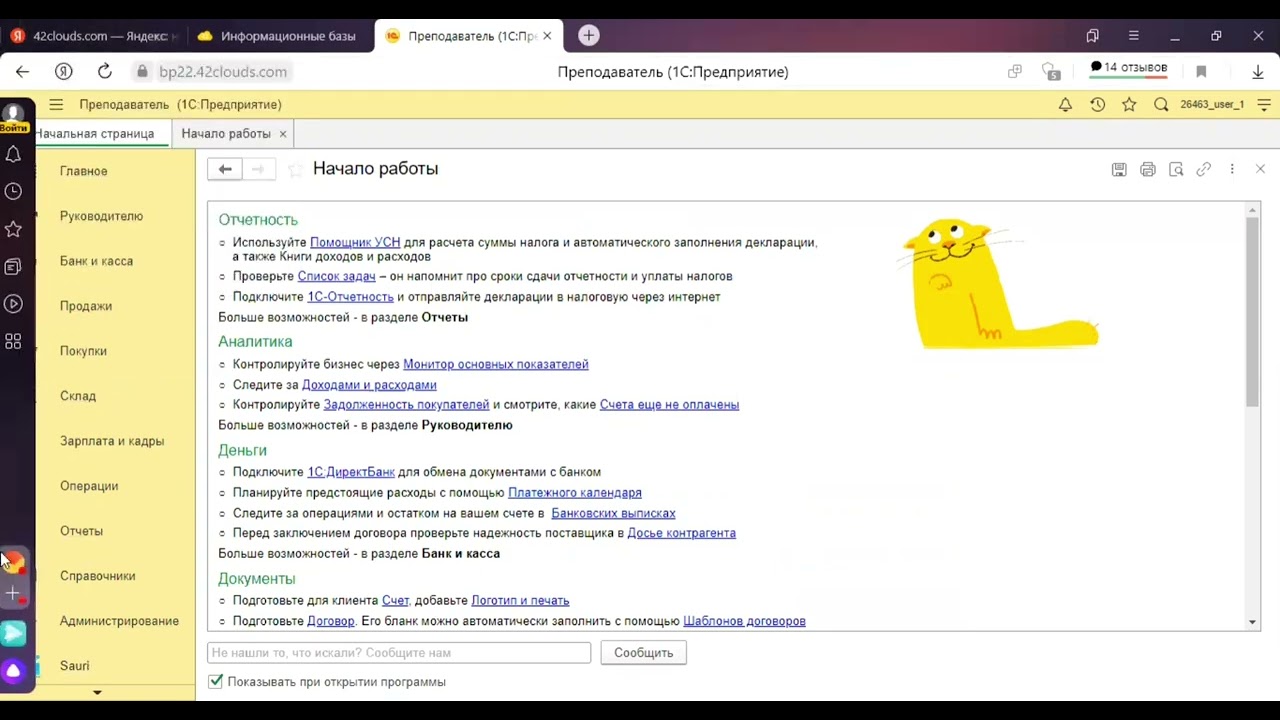Go back with the left arrow button
Screen dimensions: 1280x720
[x=225, y=169]
